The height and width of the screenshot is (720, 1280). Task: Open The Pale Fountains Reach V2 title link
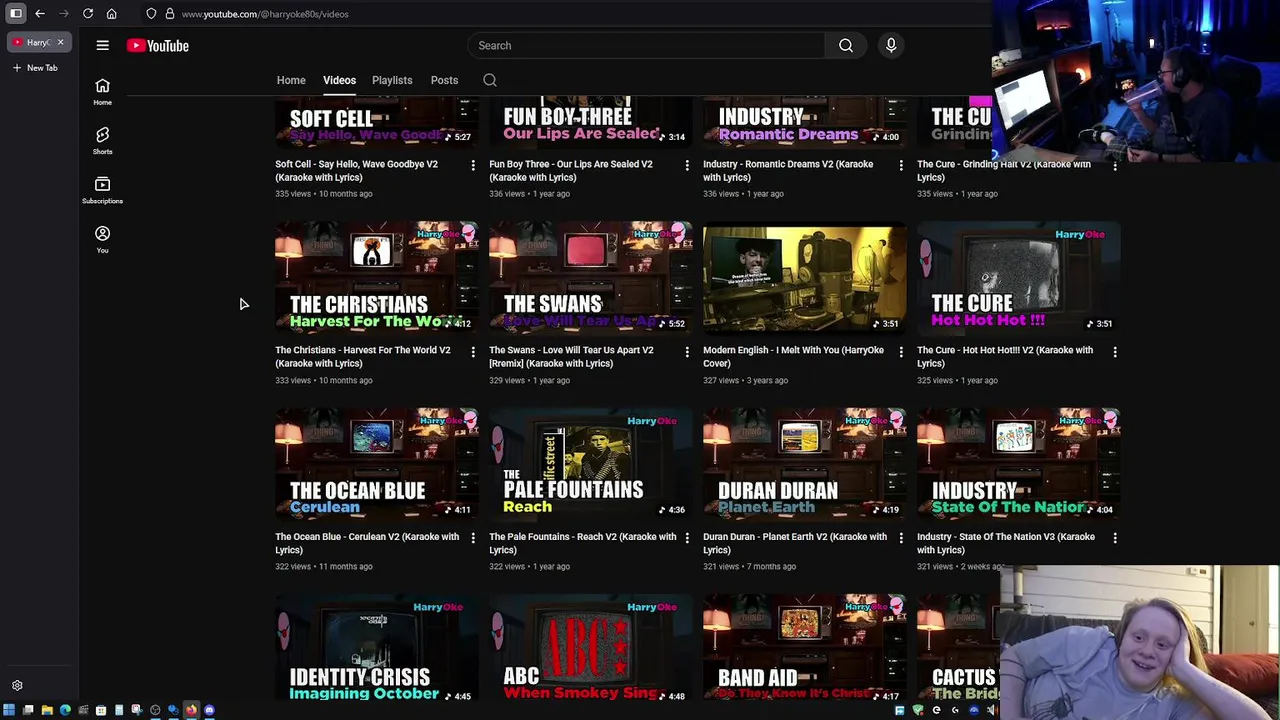(x=582, y=543)
